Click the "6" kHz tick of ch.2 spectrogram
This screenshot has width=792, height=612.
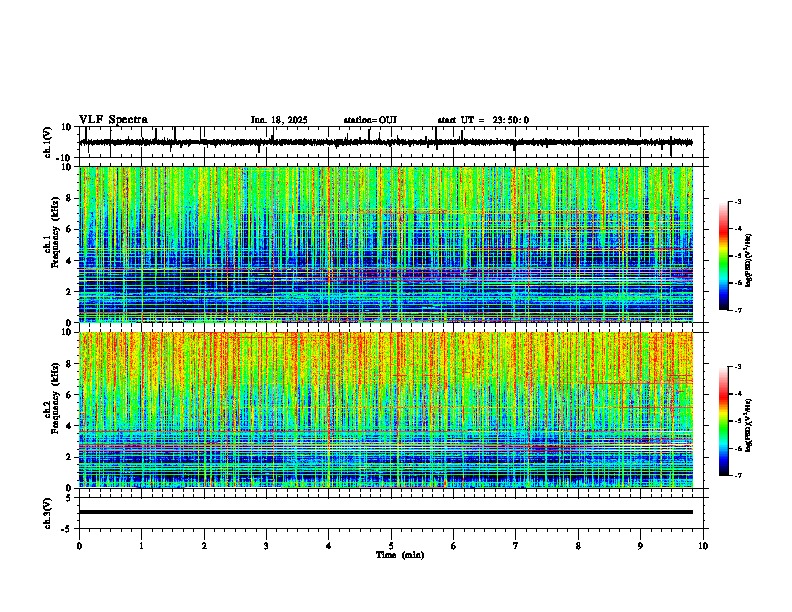69,394
